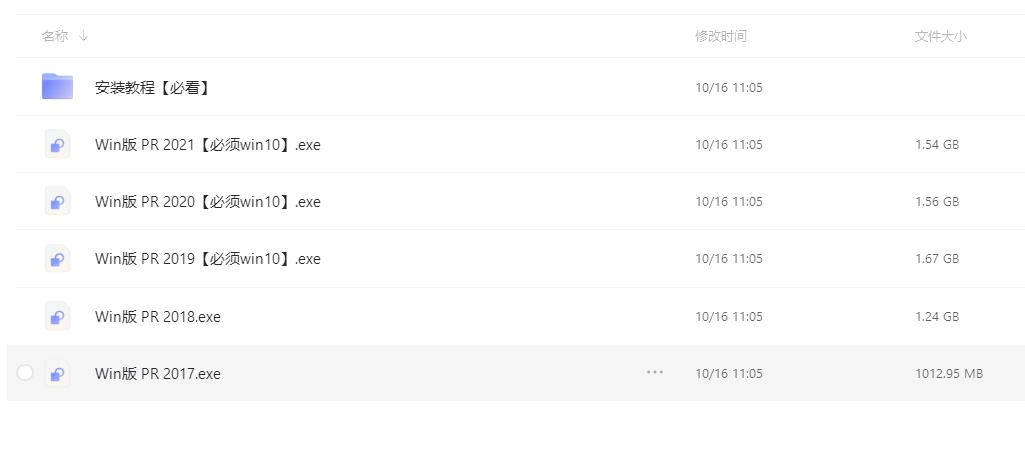
Task: Click the Win版 PR 2018 exe file icon
Action: pos(58,316)
